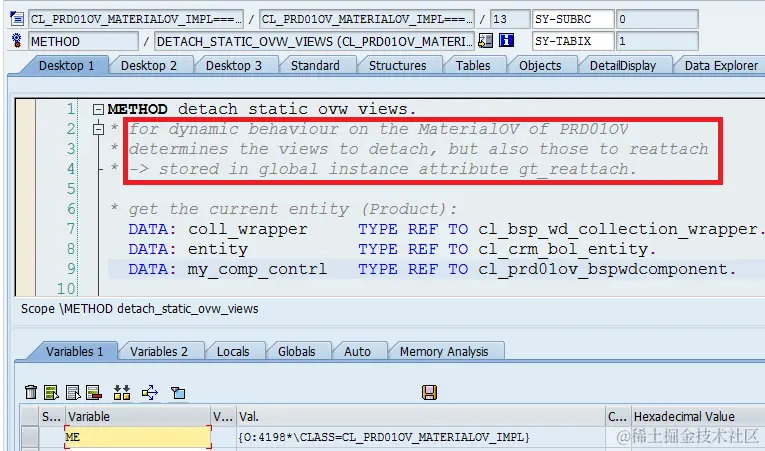Click the second variables toolbar icon (green list)

51,392
